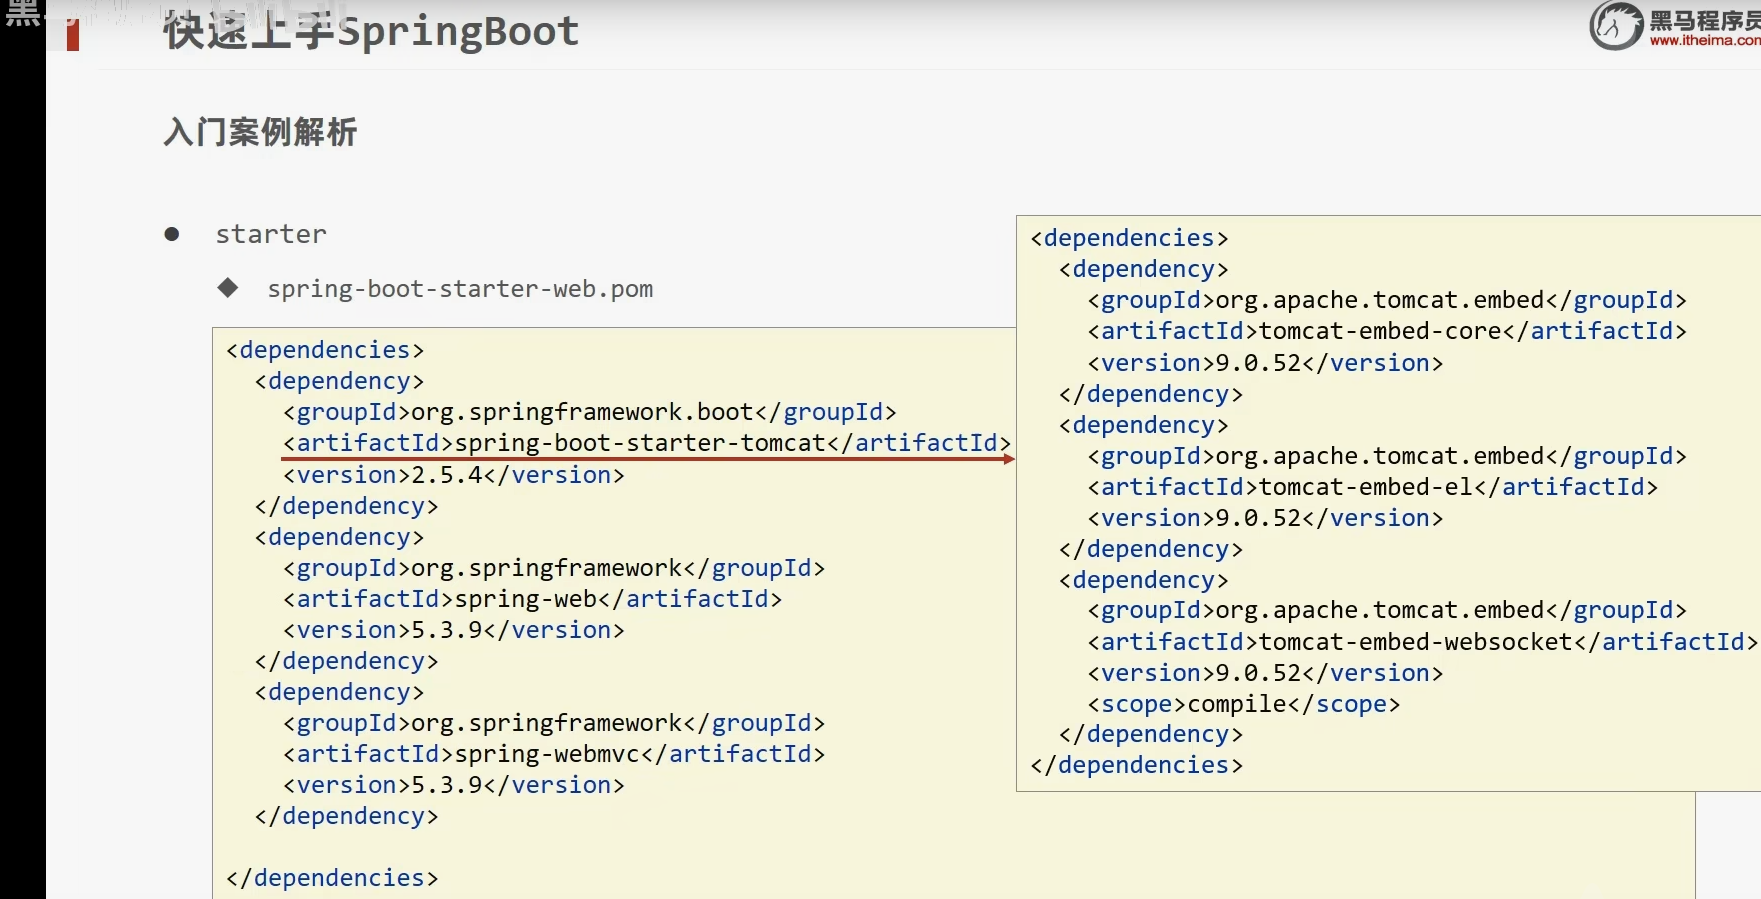1761x899 pixels.
Task: Select the tomcat-embed-core artifactId line
Action: [x=1386, y=331]
